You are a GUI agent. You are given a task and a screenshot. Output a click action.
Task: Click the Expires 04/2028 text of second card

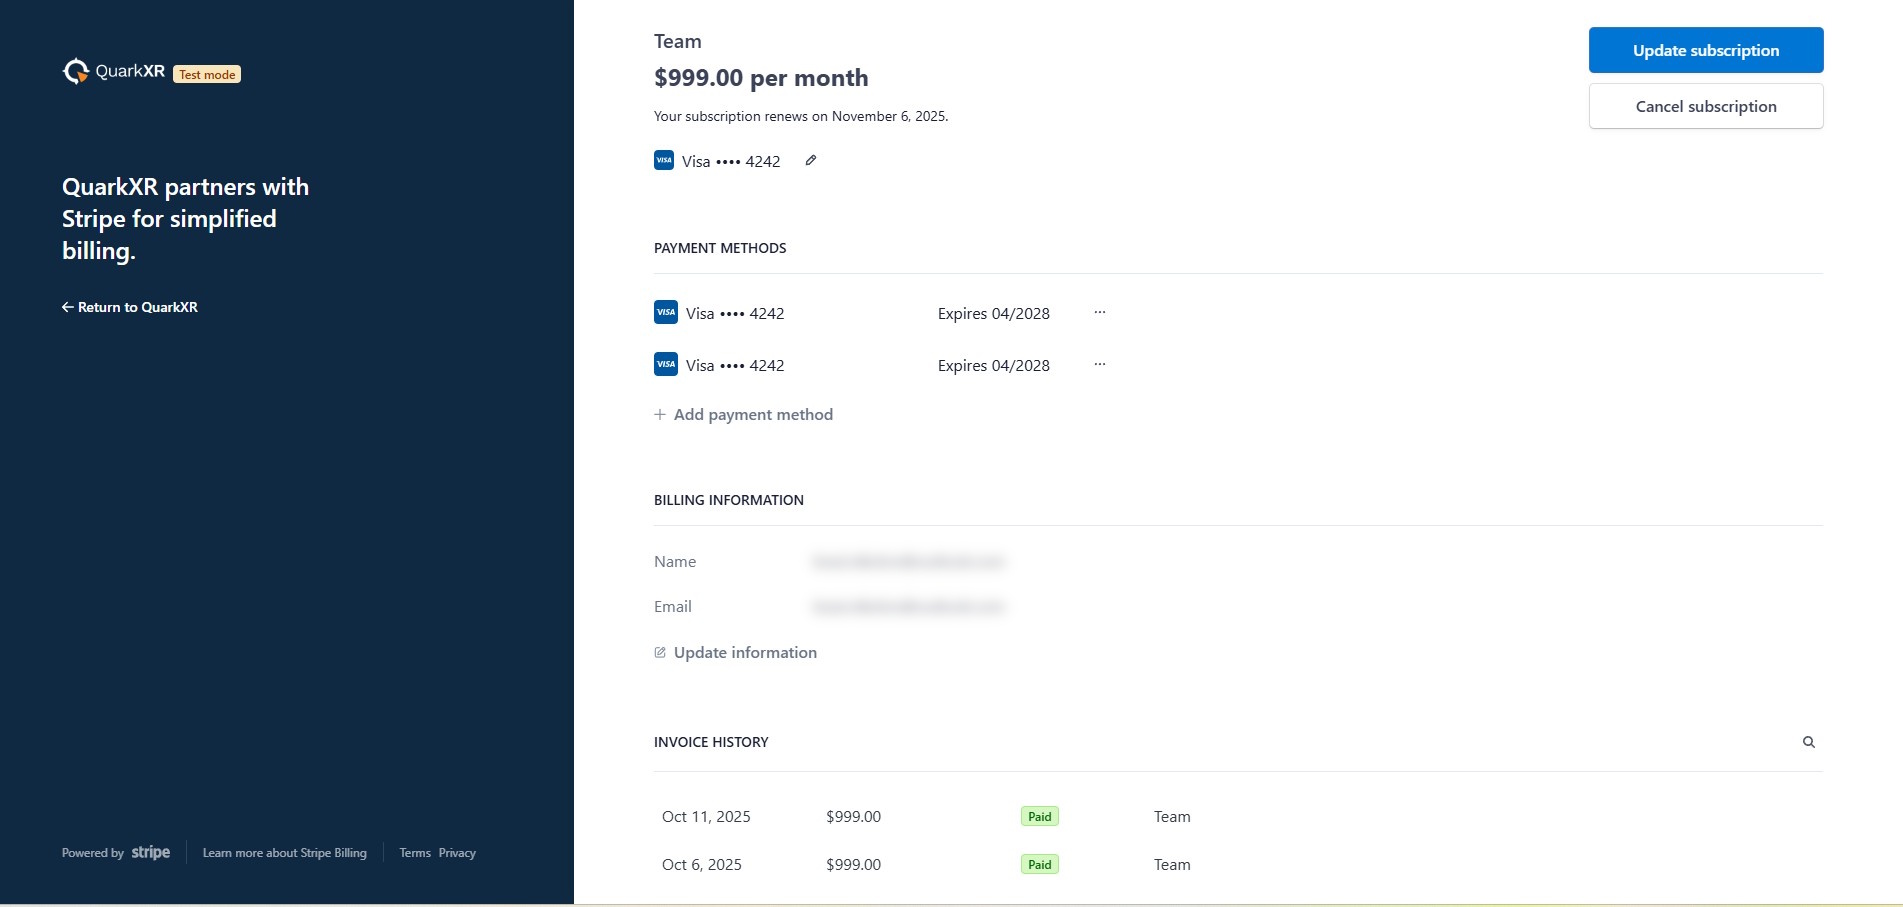point(994,365)
